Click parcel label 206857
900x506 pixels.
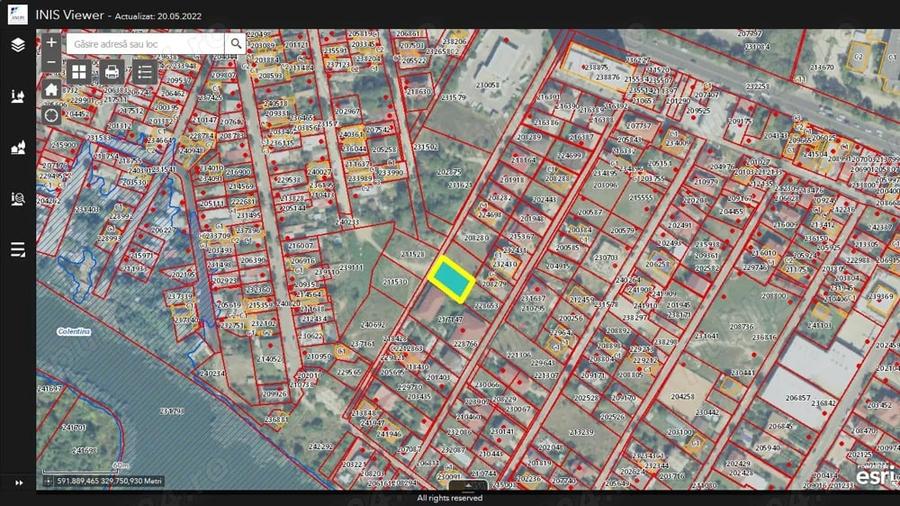[798, 398]
